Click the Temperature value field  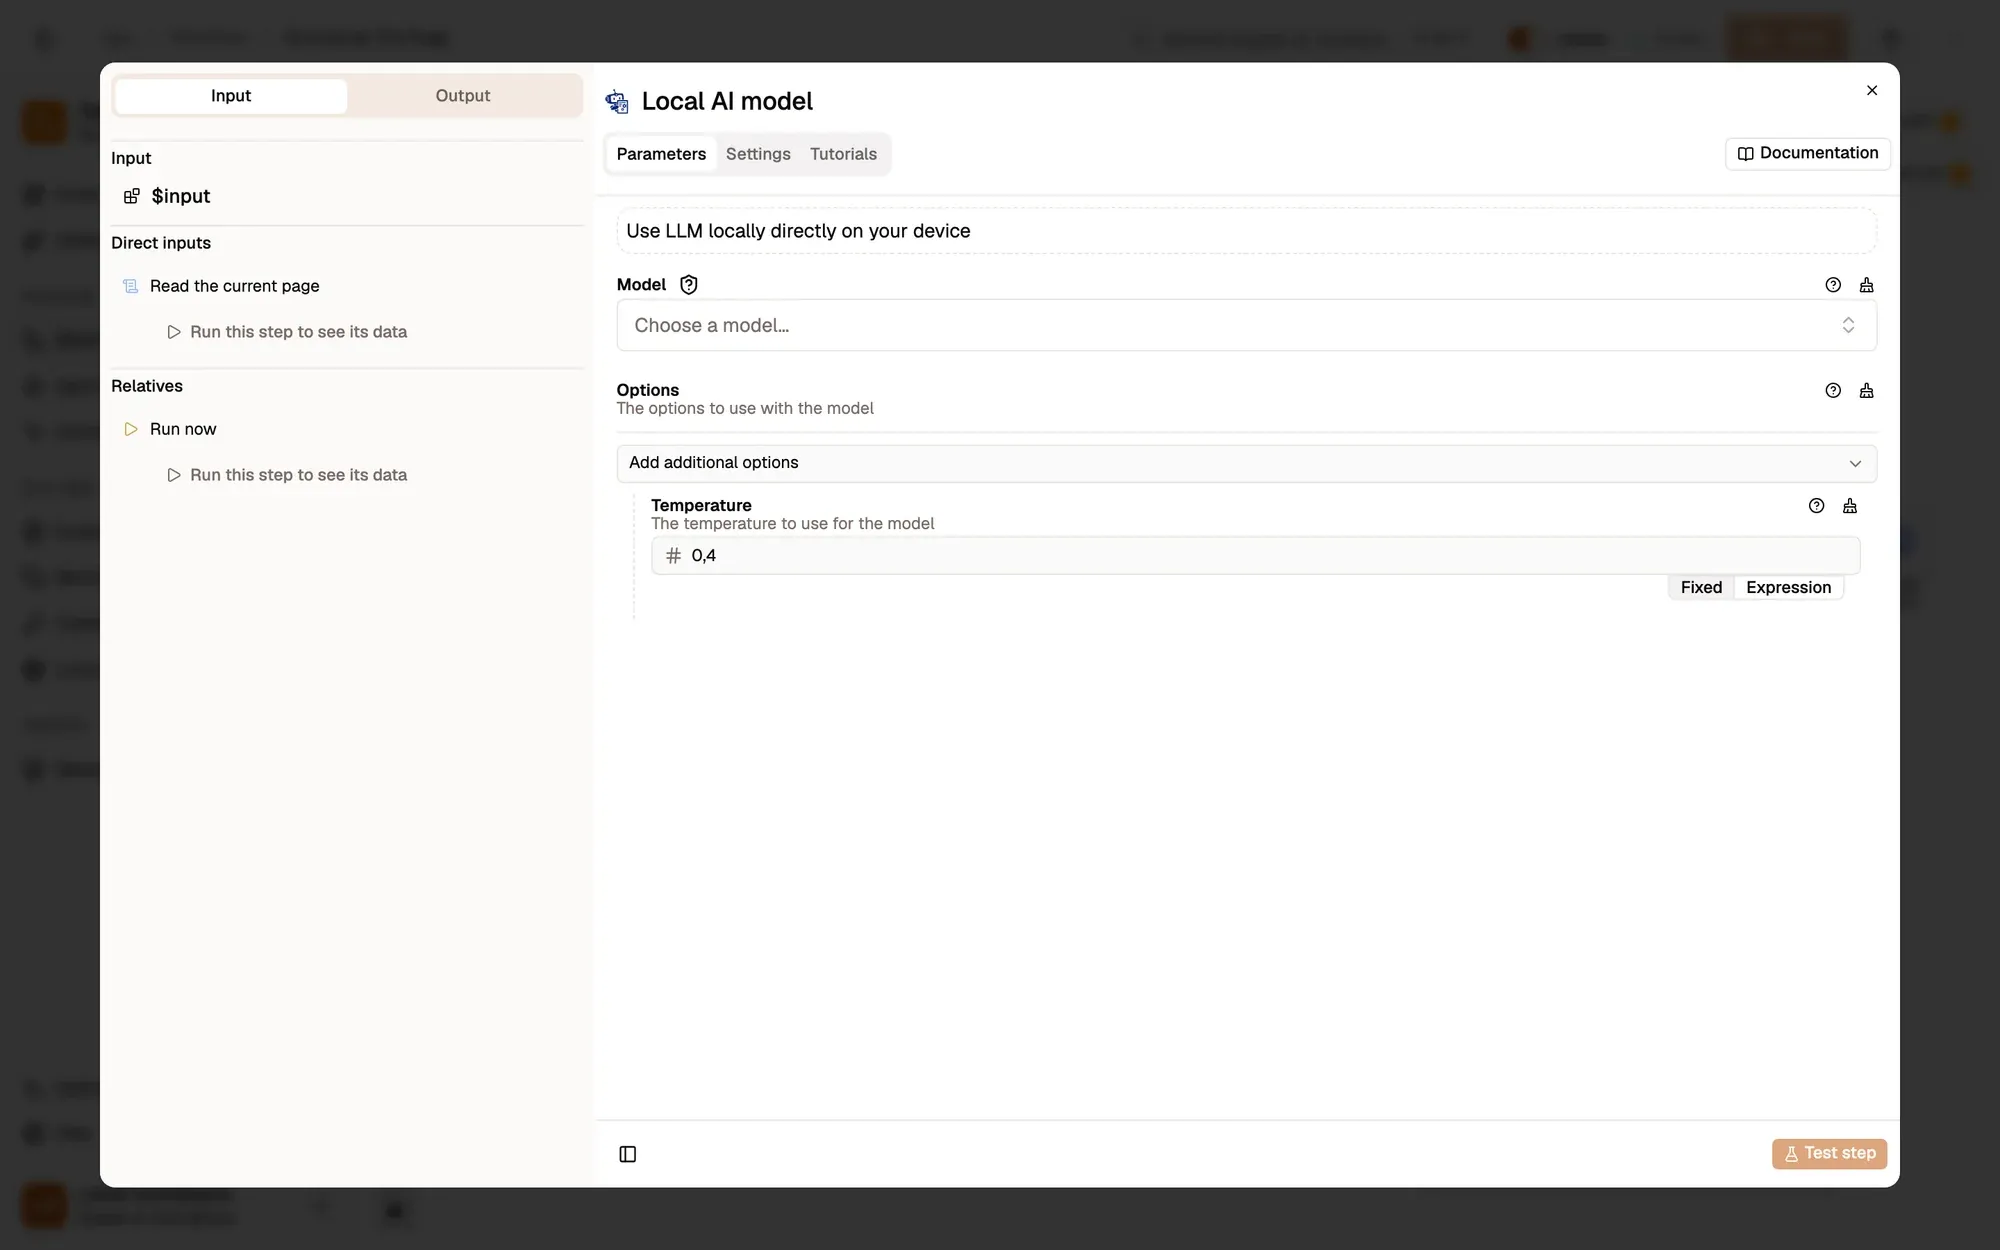point(1255,556)
